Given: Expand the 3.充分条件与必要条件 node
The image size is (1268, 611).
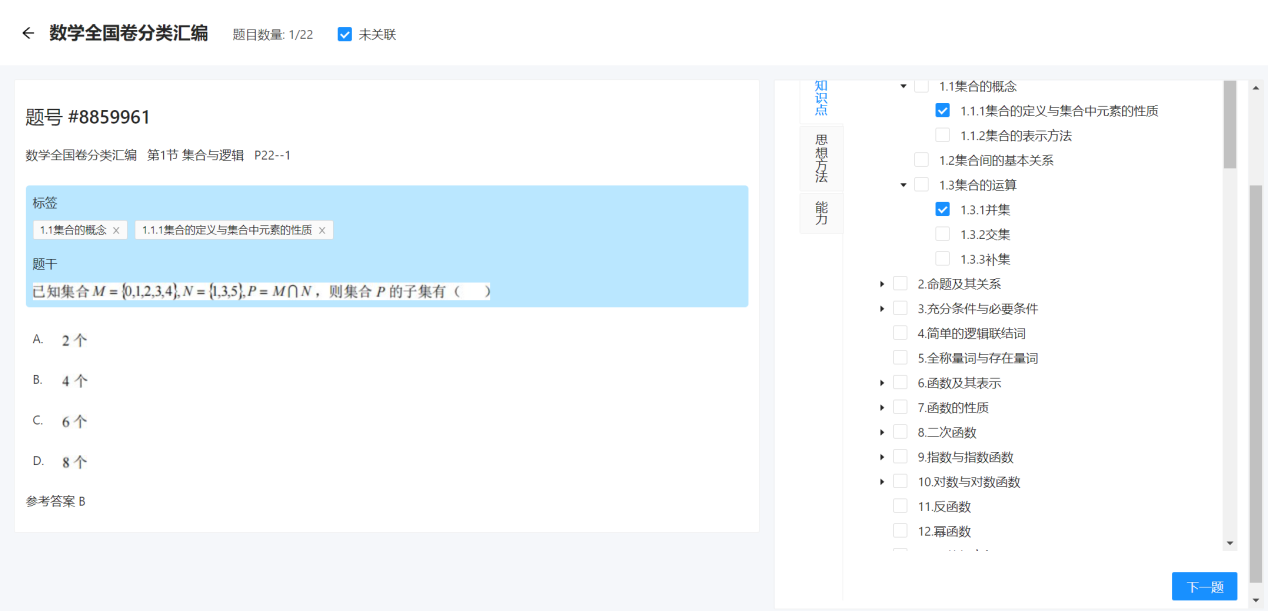Looking at the screenshot, I should tap(882, 308).
